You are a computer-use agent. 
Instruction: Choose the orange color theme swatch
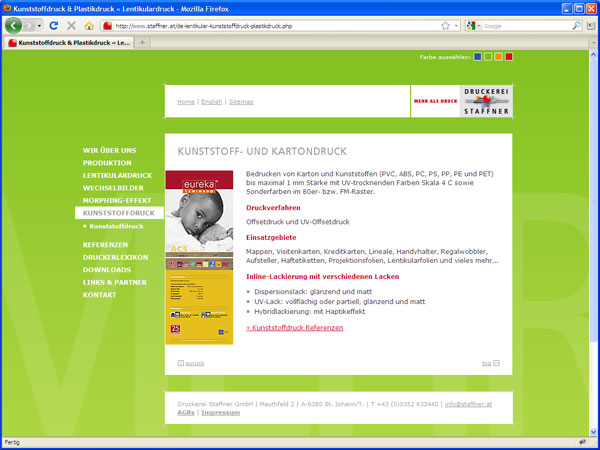coord(498,57)
